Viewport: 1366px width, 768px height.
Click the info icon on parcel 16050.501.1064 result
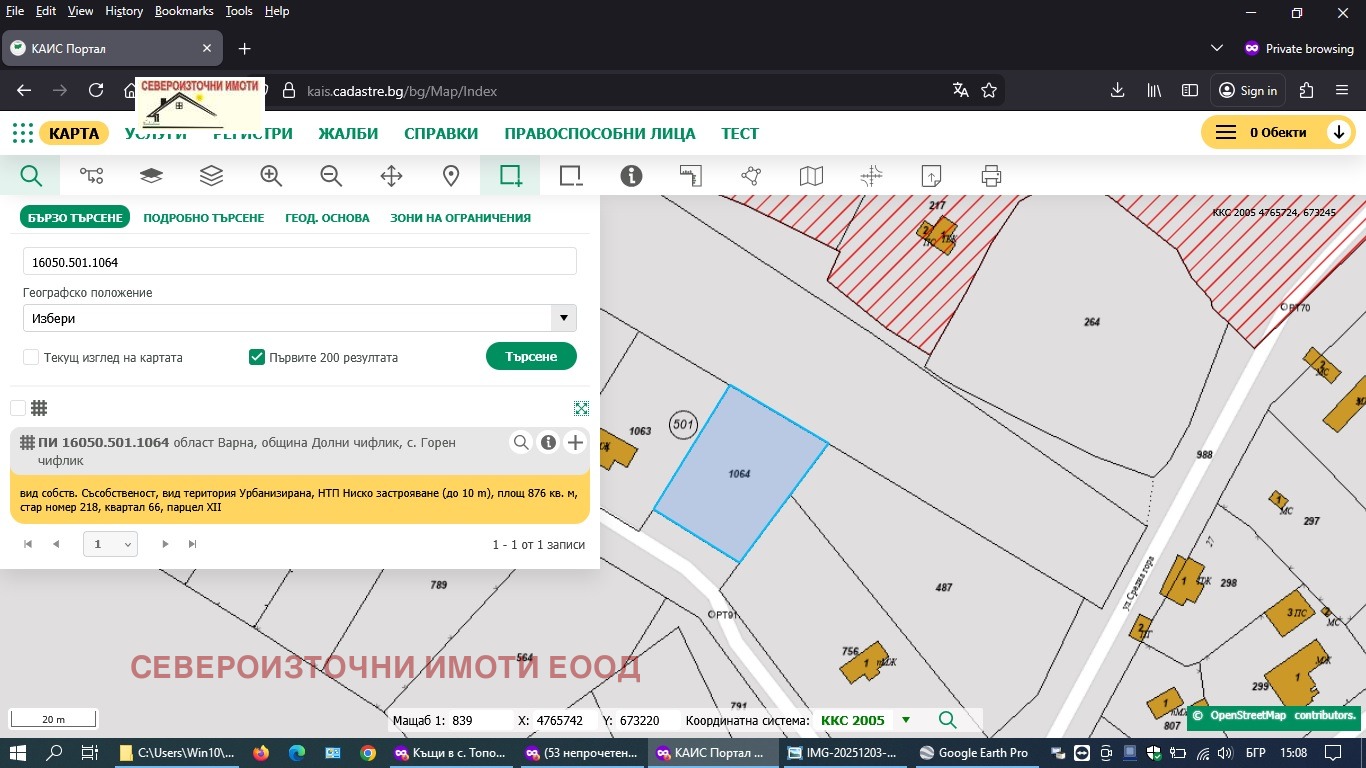coord(548,442)
